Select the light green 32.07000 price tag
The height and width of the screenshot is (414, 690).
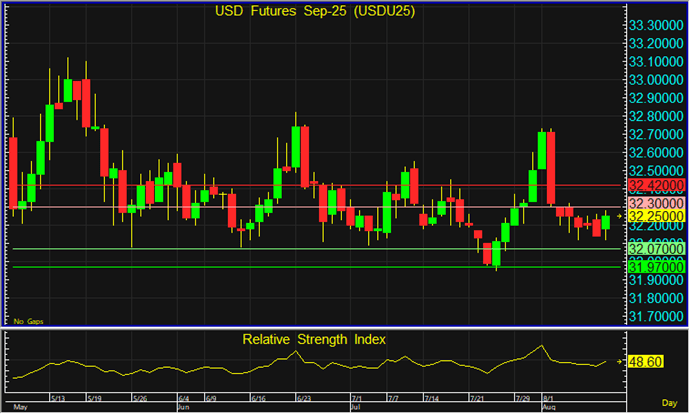click(x=656, y=248)
